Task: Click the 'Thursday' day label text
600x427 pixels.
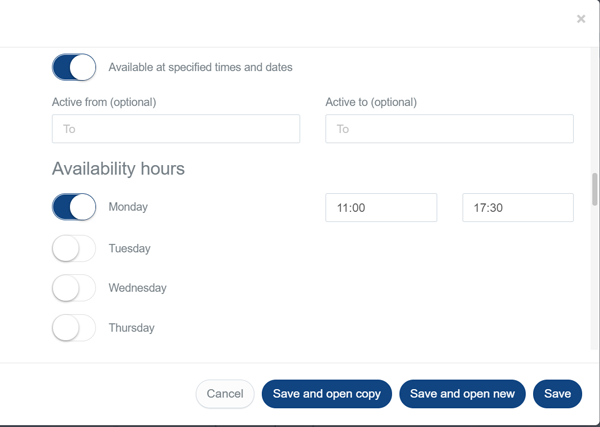Action: coord(132,328)
